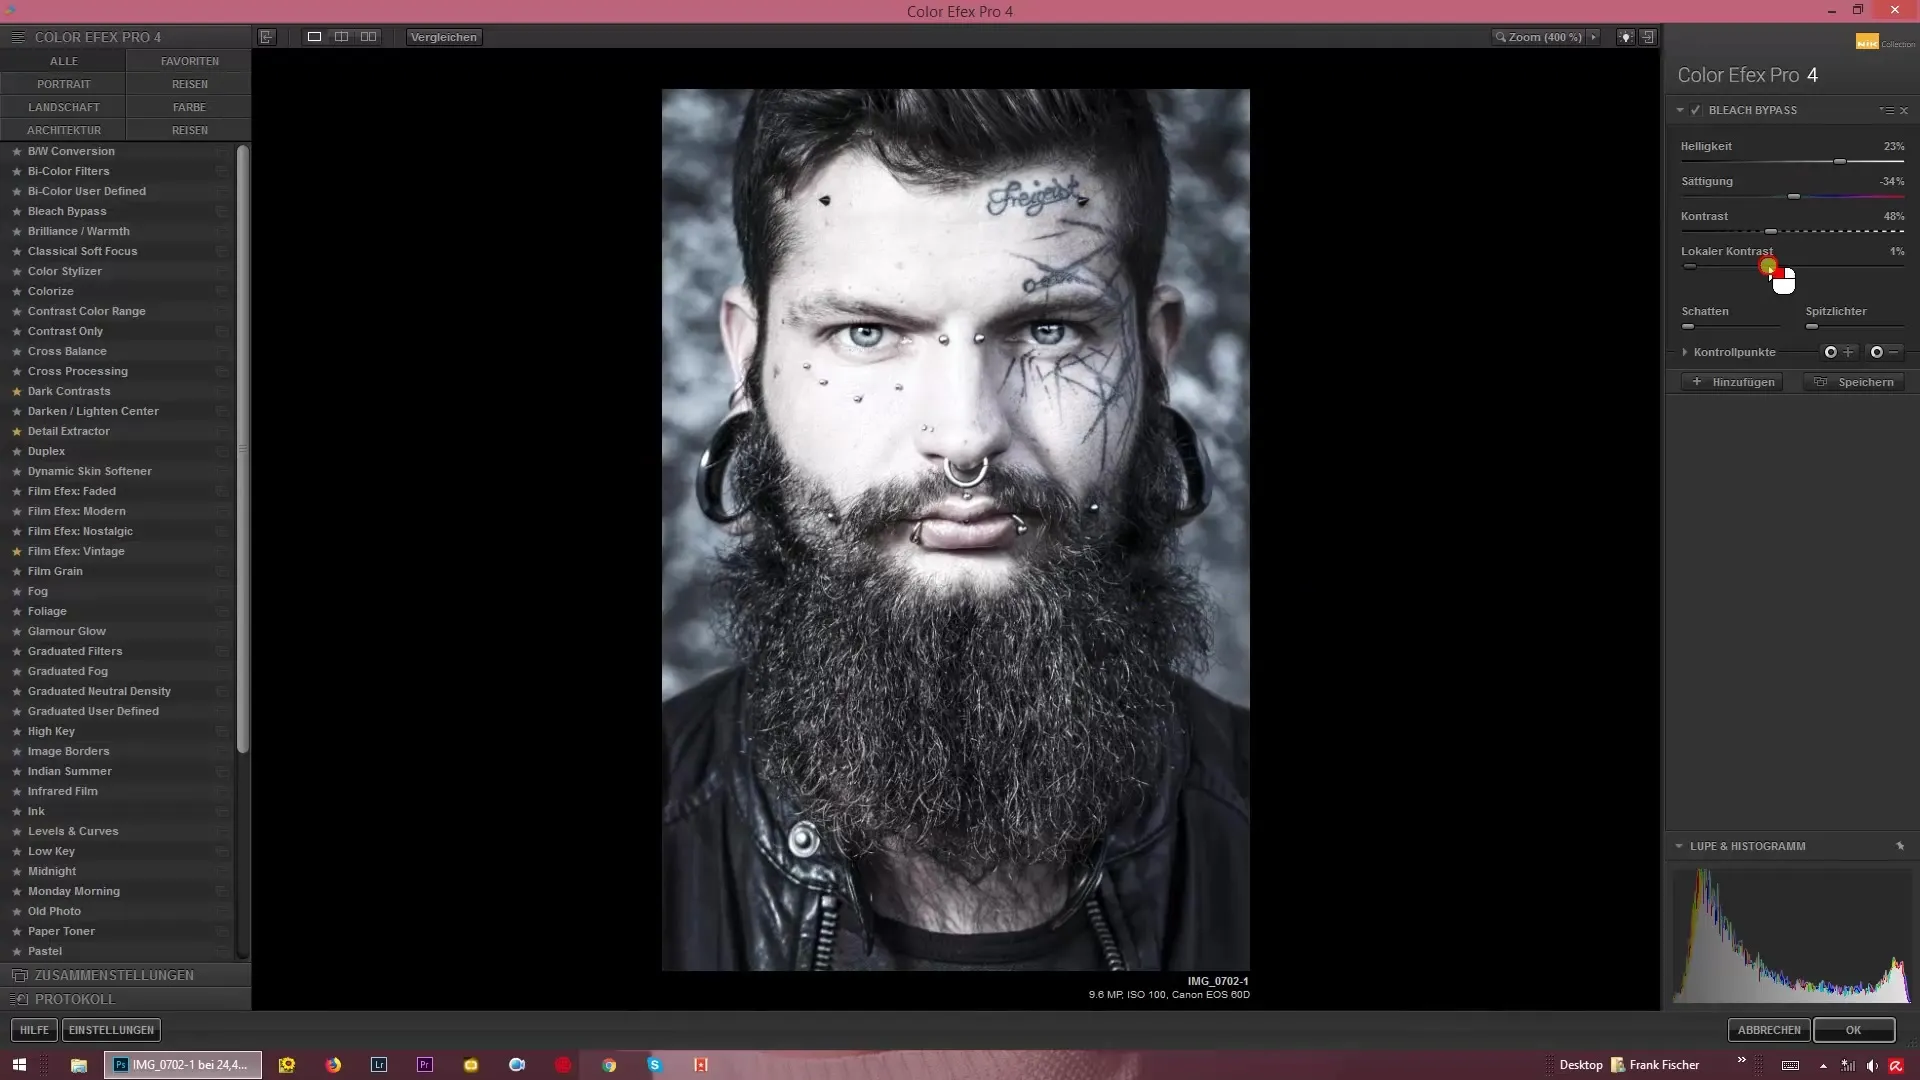
Task: Toggle favorite star for Film Efex: Vintage
Action: (x=17, y=551)
